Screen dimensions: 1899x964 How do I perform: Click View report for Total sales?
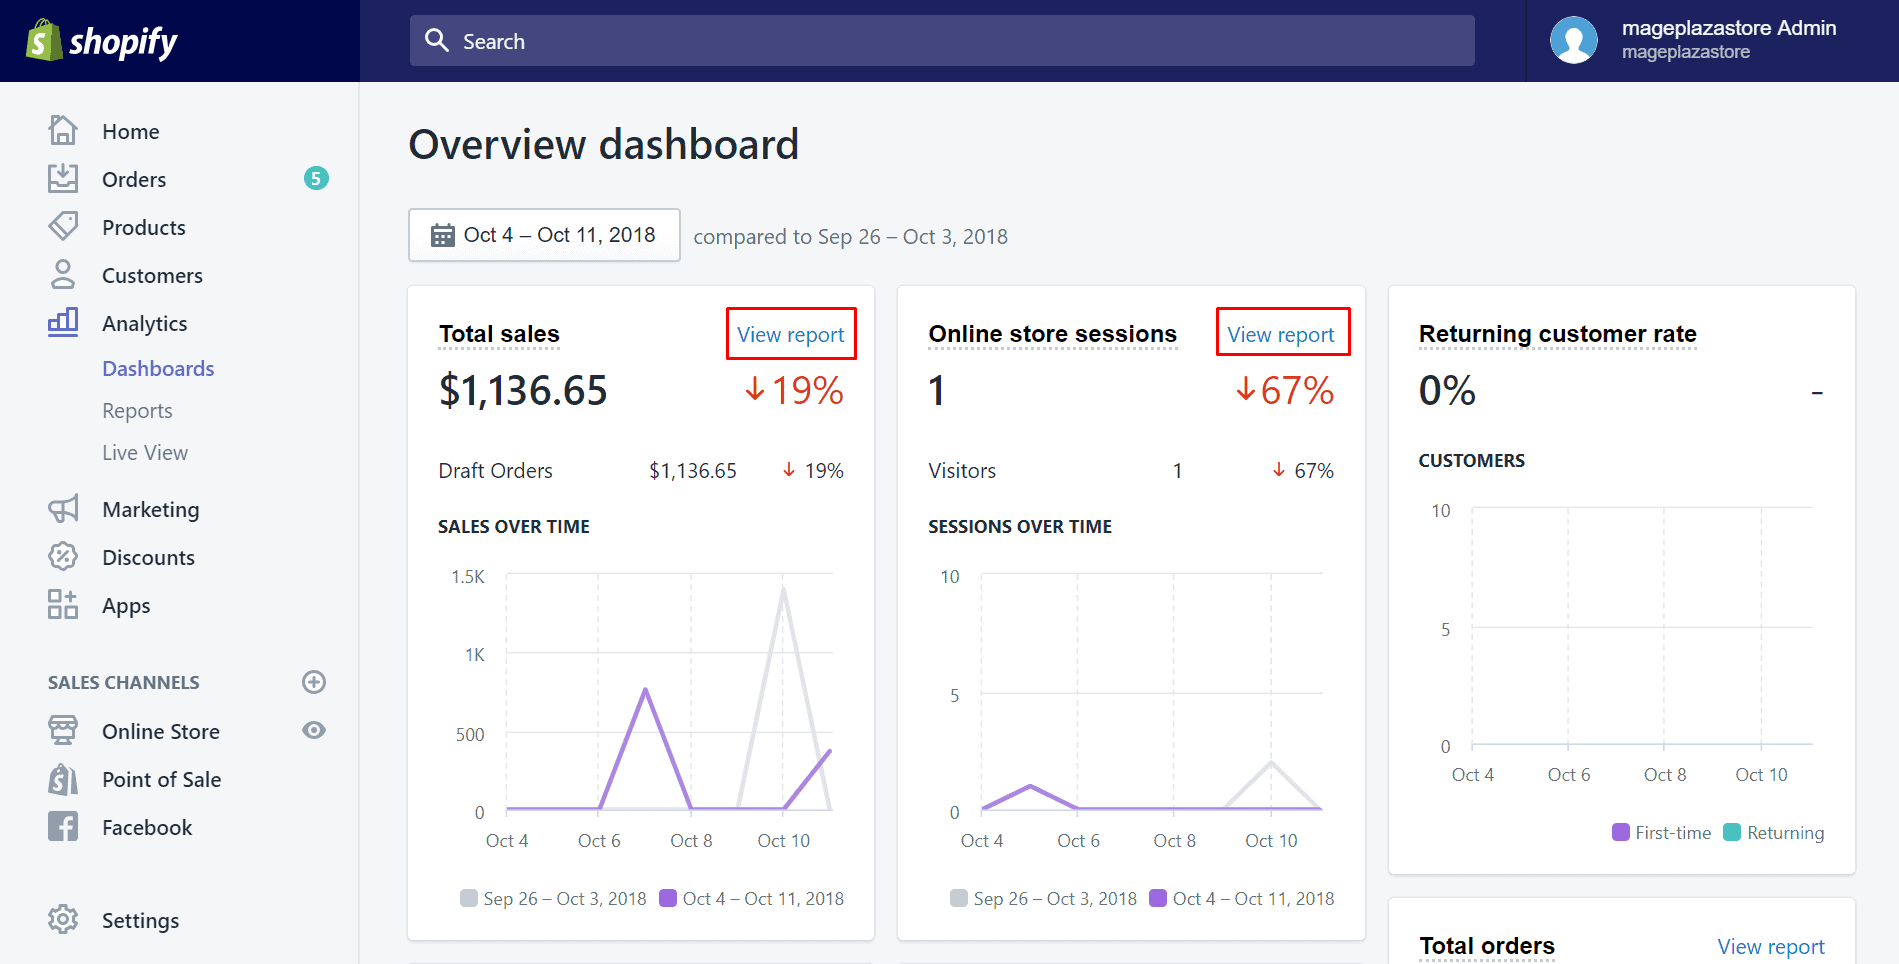click(x=790, y=334)
